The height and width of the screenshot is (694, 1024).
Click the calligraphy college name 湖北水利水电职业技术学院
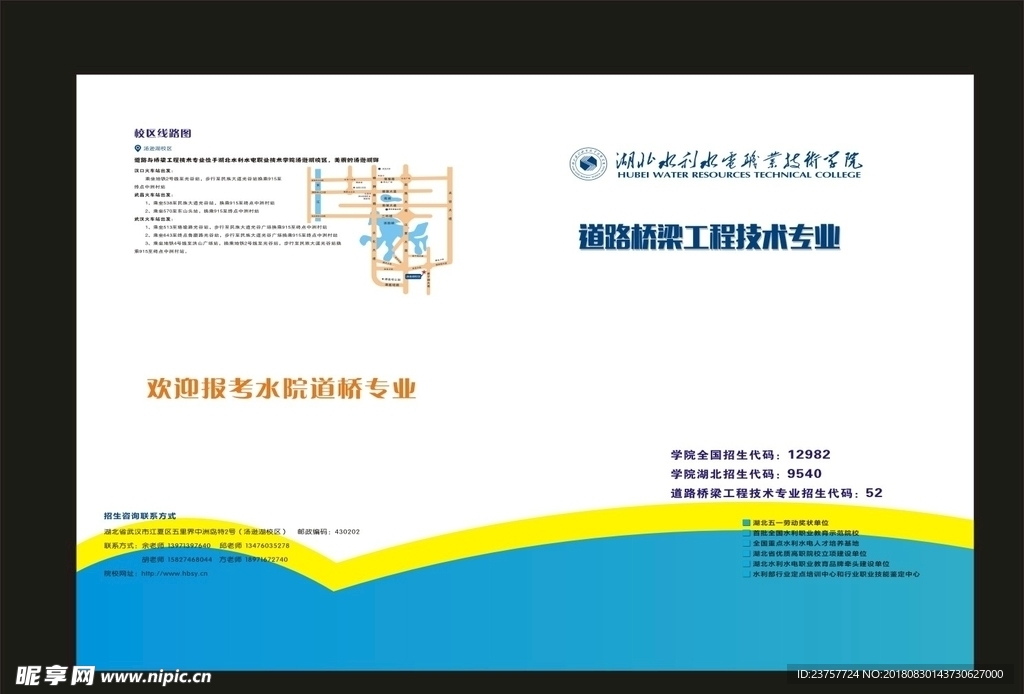(739, 160)
